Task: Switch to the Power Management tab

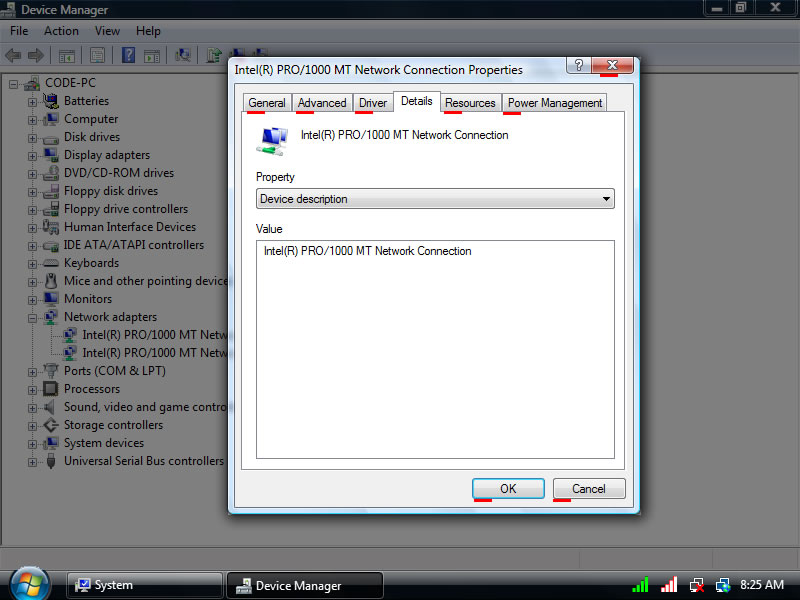Action: pyautogui.click(x=554, y=103)
